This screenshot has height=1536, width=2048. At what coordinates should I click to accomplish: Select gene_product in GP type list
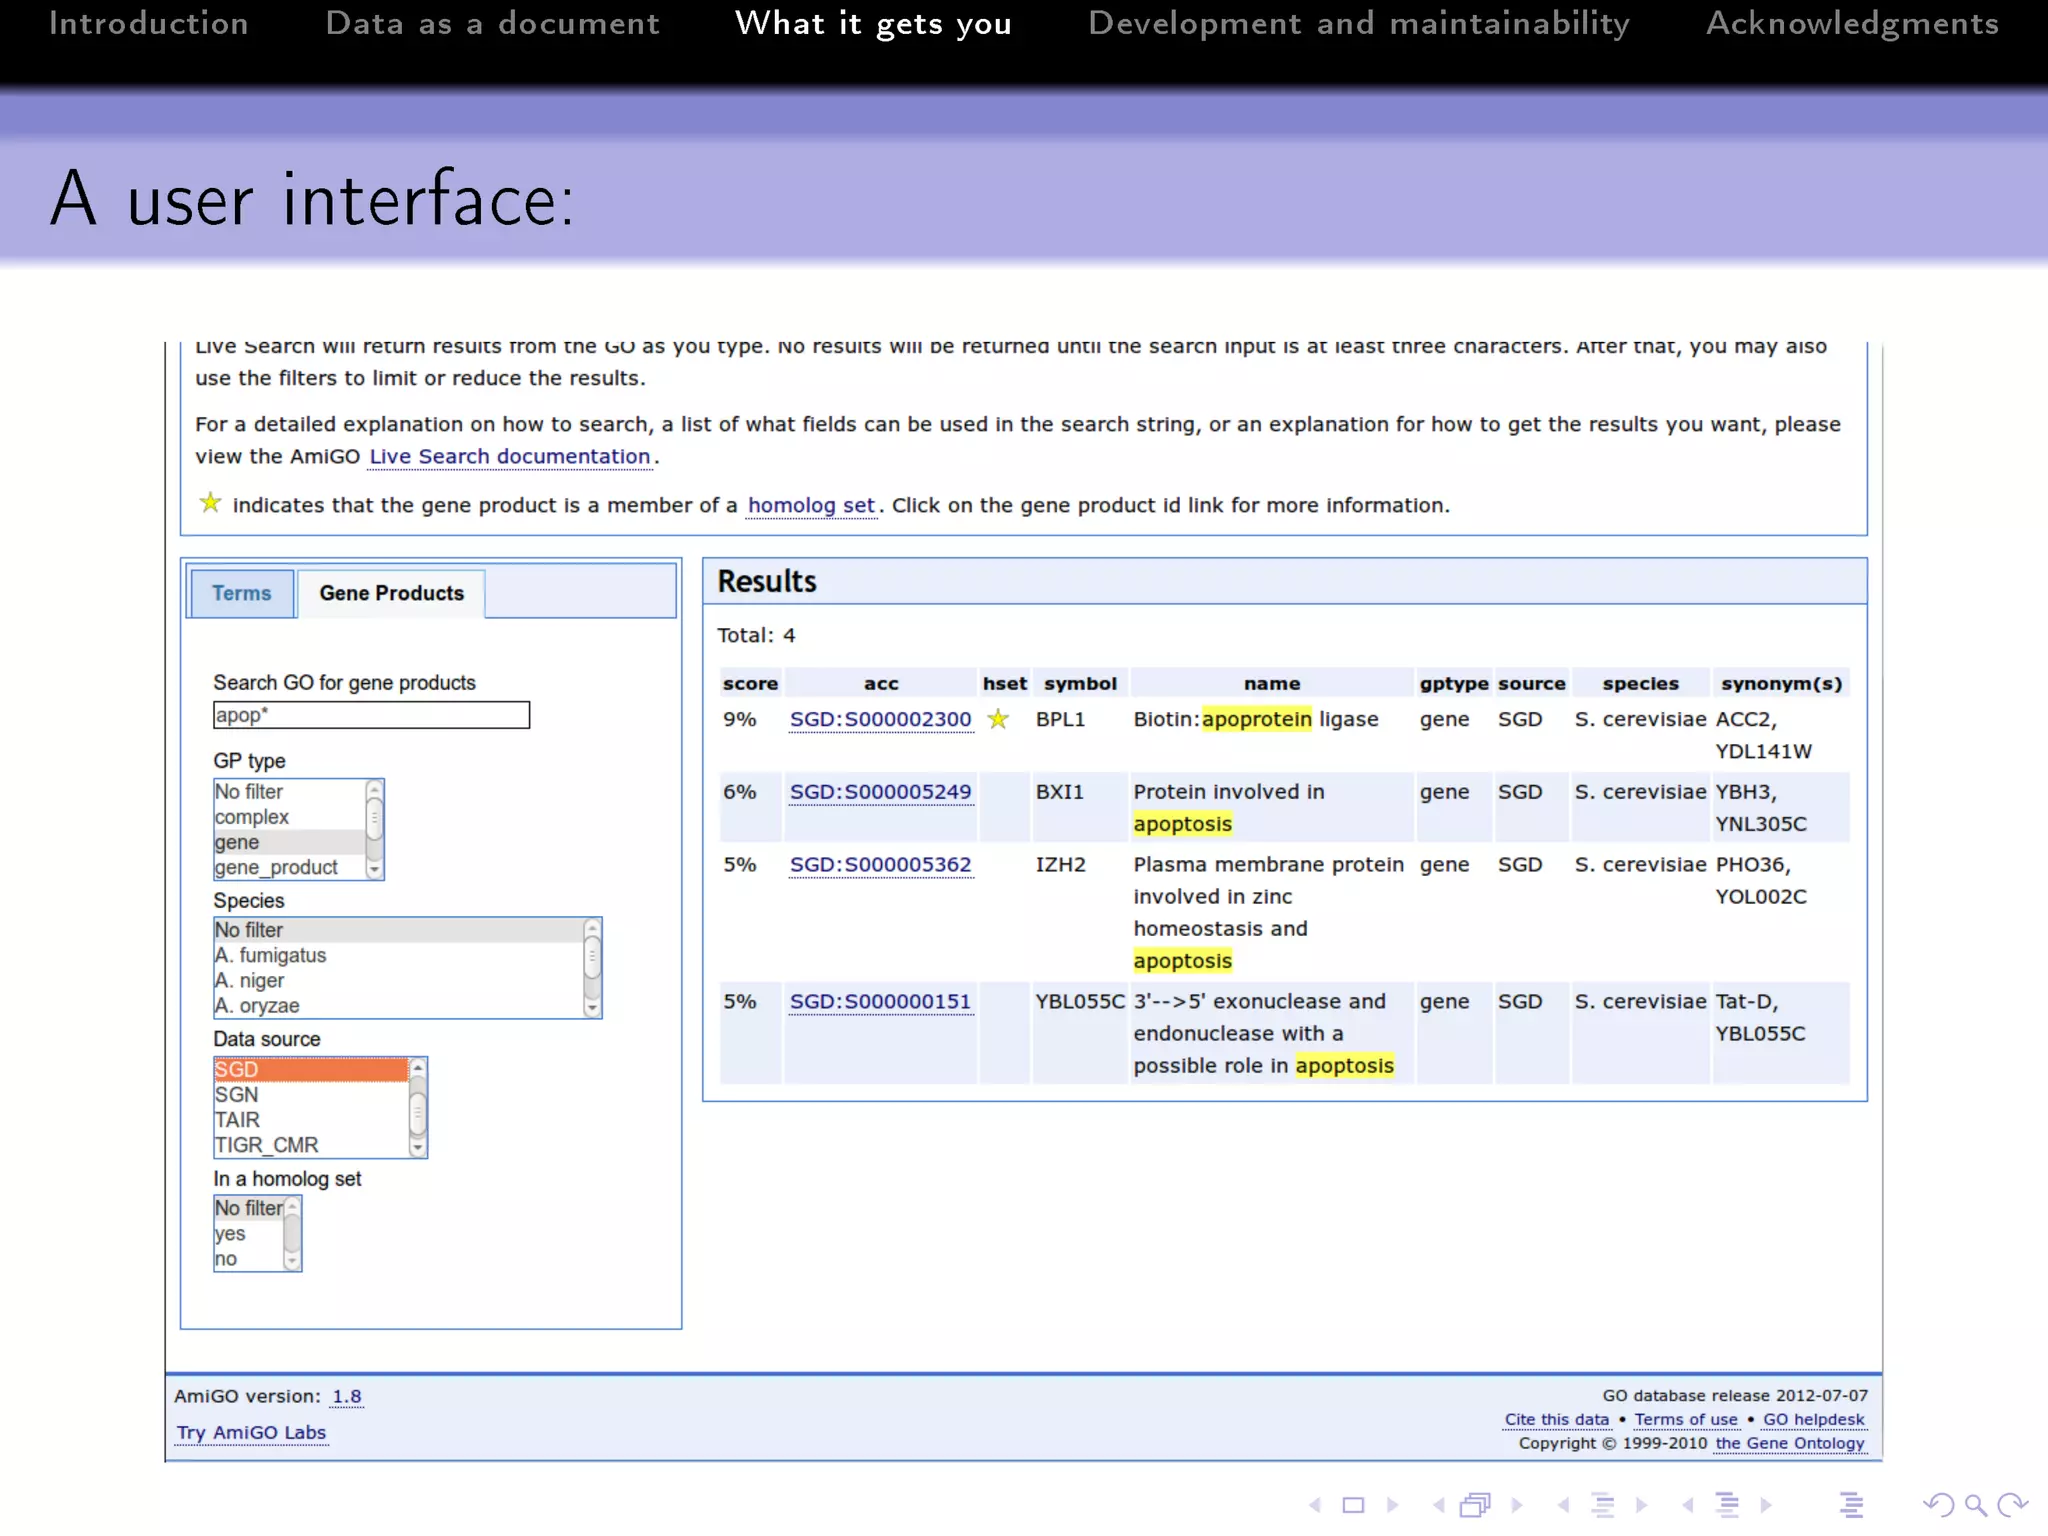(x=289, y=867)
